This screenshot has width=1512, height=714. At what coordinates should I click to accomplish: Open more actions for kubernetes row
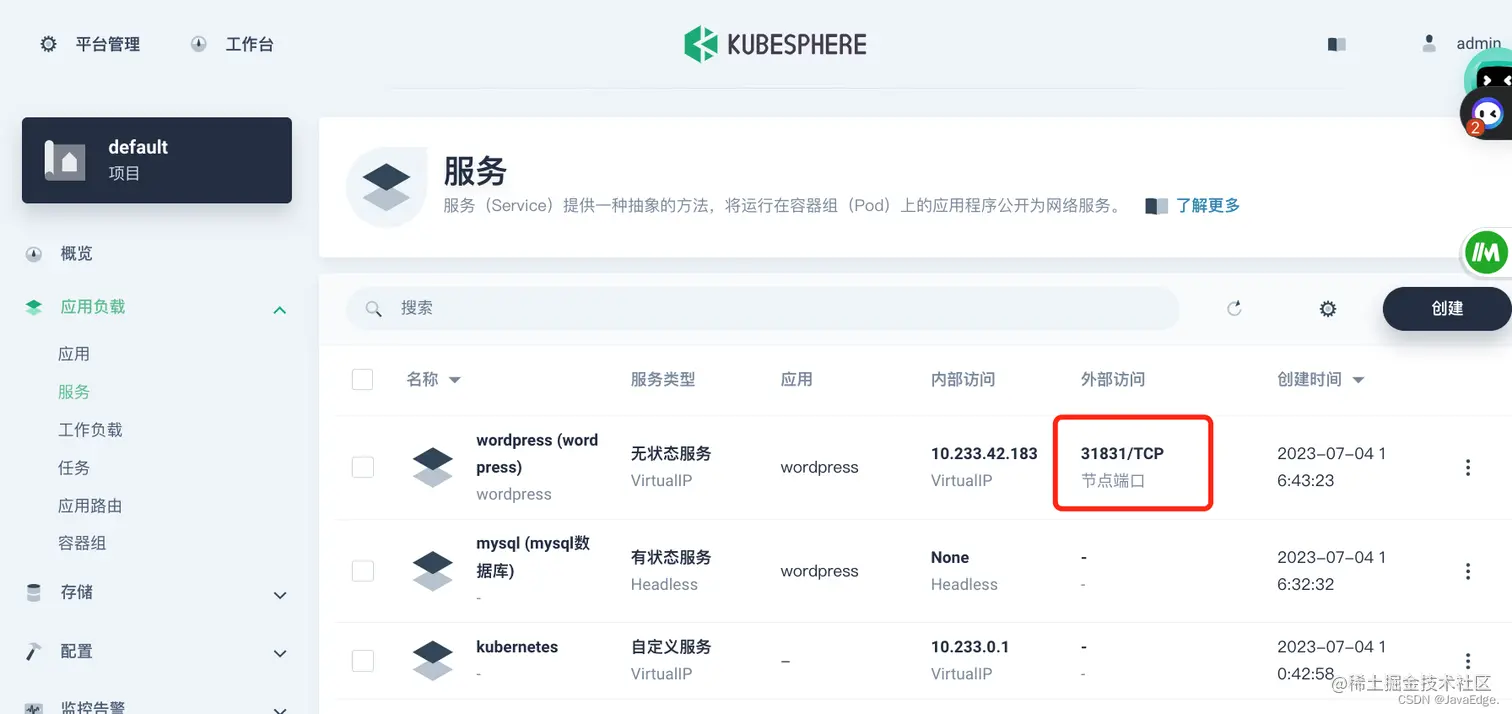coord(1468,660)
